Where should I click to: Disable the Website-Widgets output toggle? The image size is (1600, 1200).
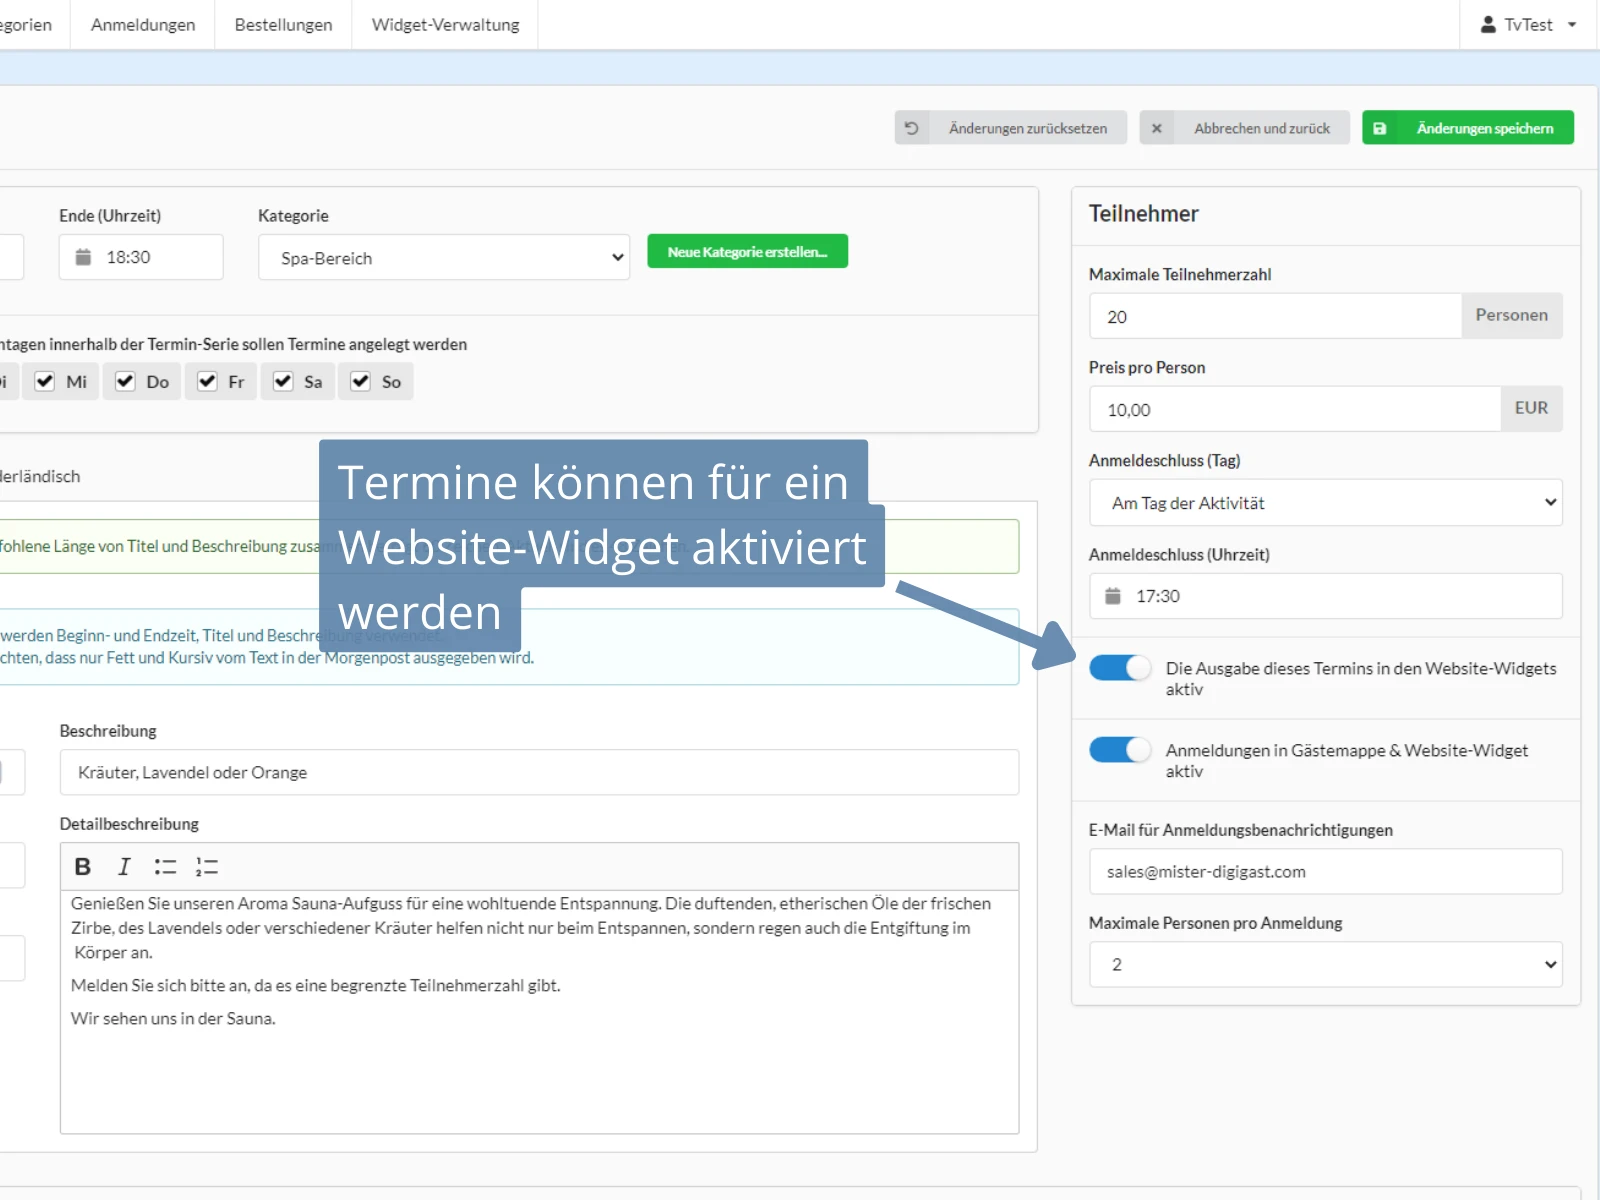pos(1120,668)
